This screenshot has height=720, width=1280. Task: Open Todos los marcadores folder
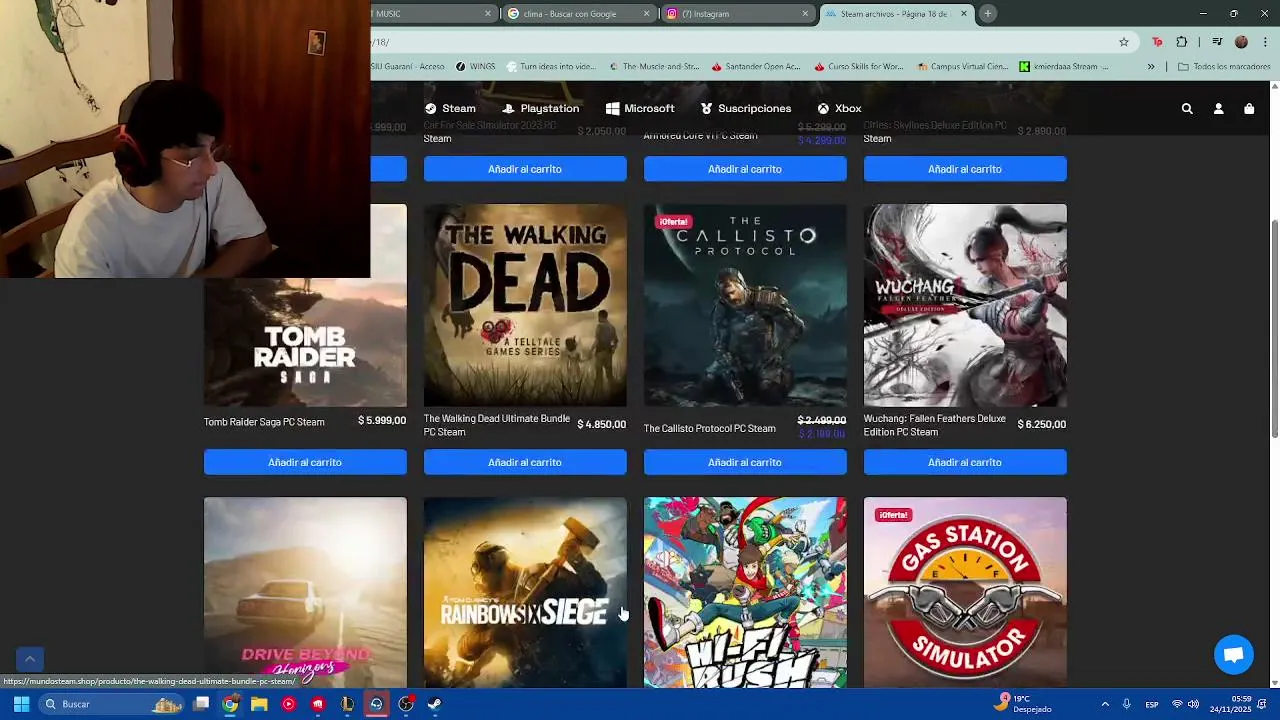(1224, 67)
